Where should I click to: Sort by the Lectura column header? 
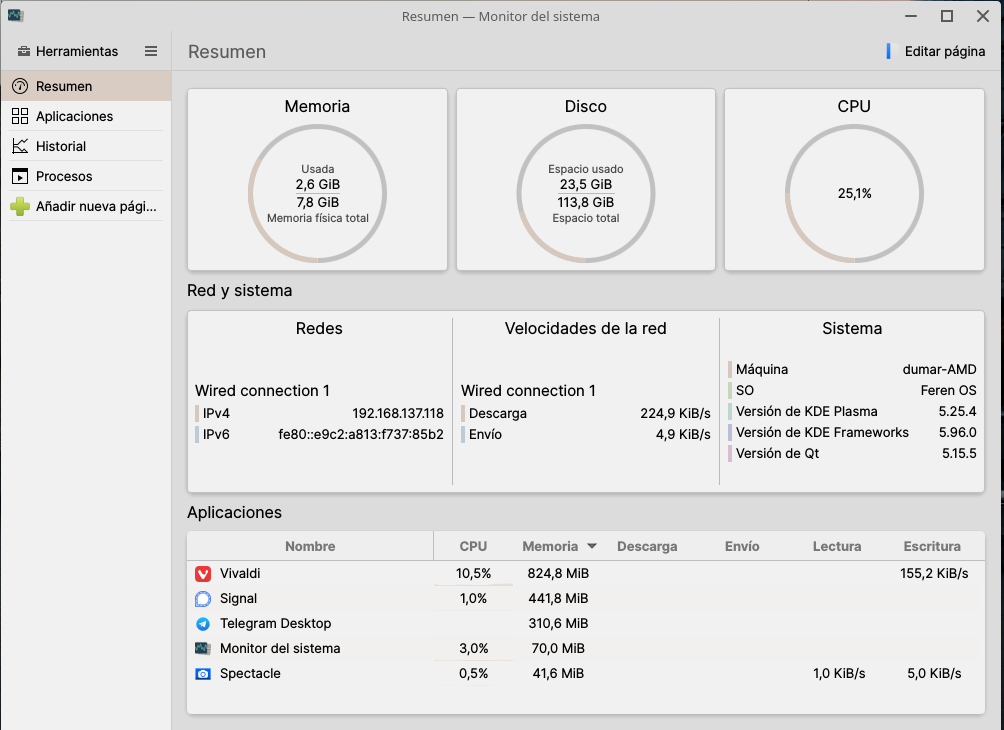837,546
